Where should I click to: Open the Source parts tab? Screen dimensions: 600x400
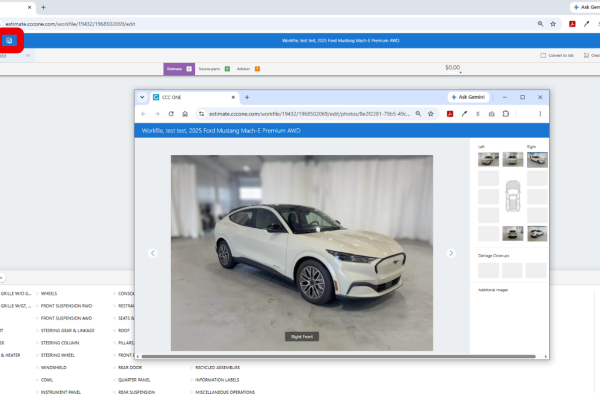[214, 69]
